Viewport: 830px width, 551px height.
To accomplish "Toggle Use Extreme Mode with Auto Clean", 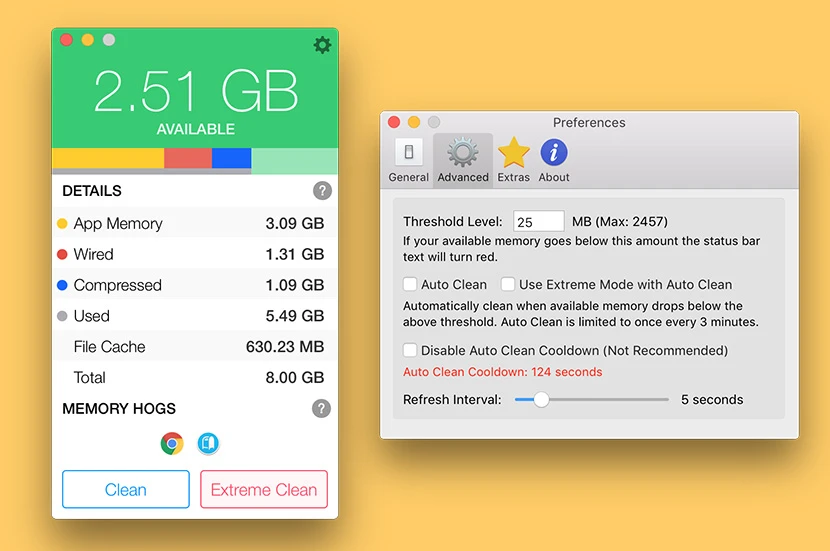I will pyautogui.click(x=508, y=285).
